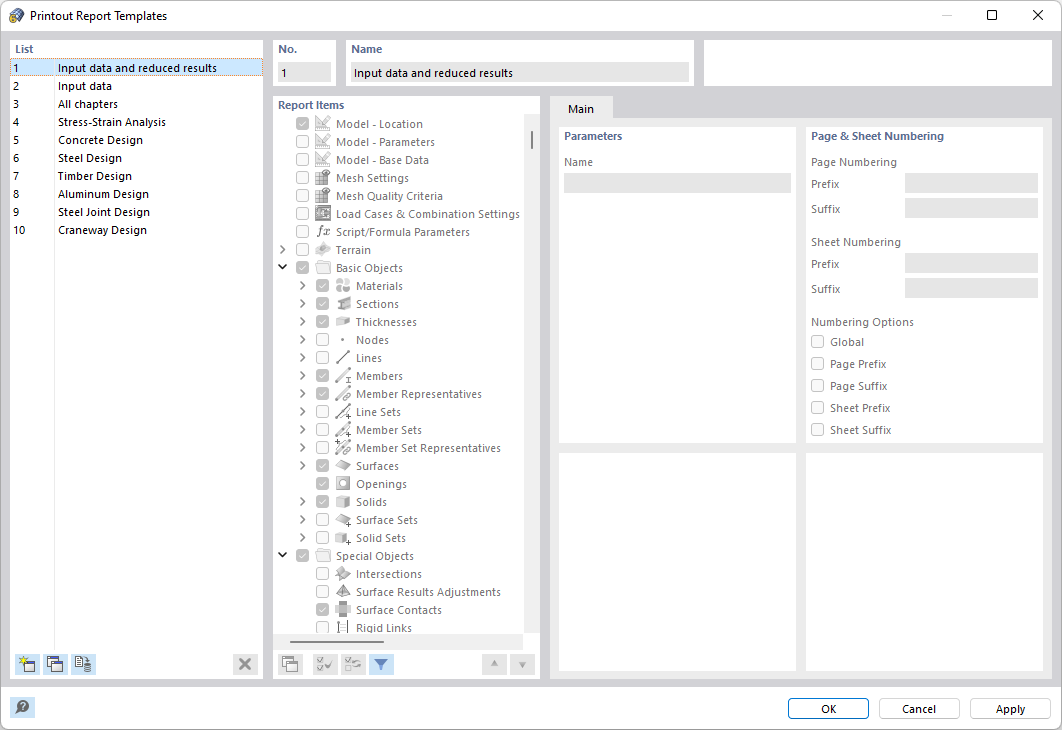1062x730 pixels.
Task: Click the copy report items icon
Action: (x=289, y=664)
